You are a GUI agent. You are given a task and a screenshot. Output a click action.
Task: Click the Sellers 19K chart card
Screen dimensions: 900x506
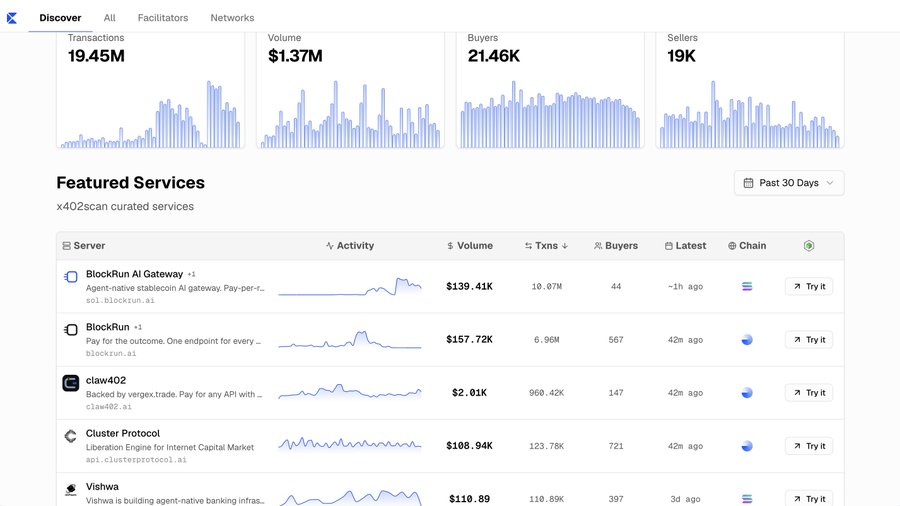(750, 90)
